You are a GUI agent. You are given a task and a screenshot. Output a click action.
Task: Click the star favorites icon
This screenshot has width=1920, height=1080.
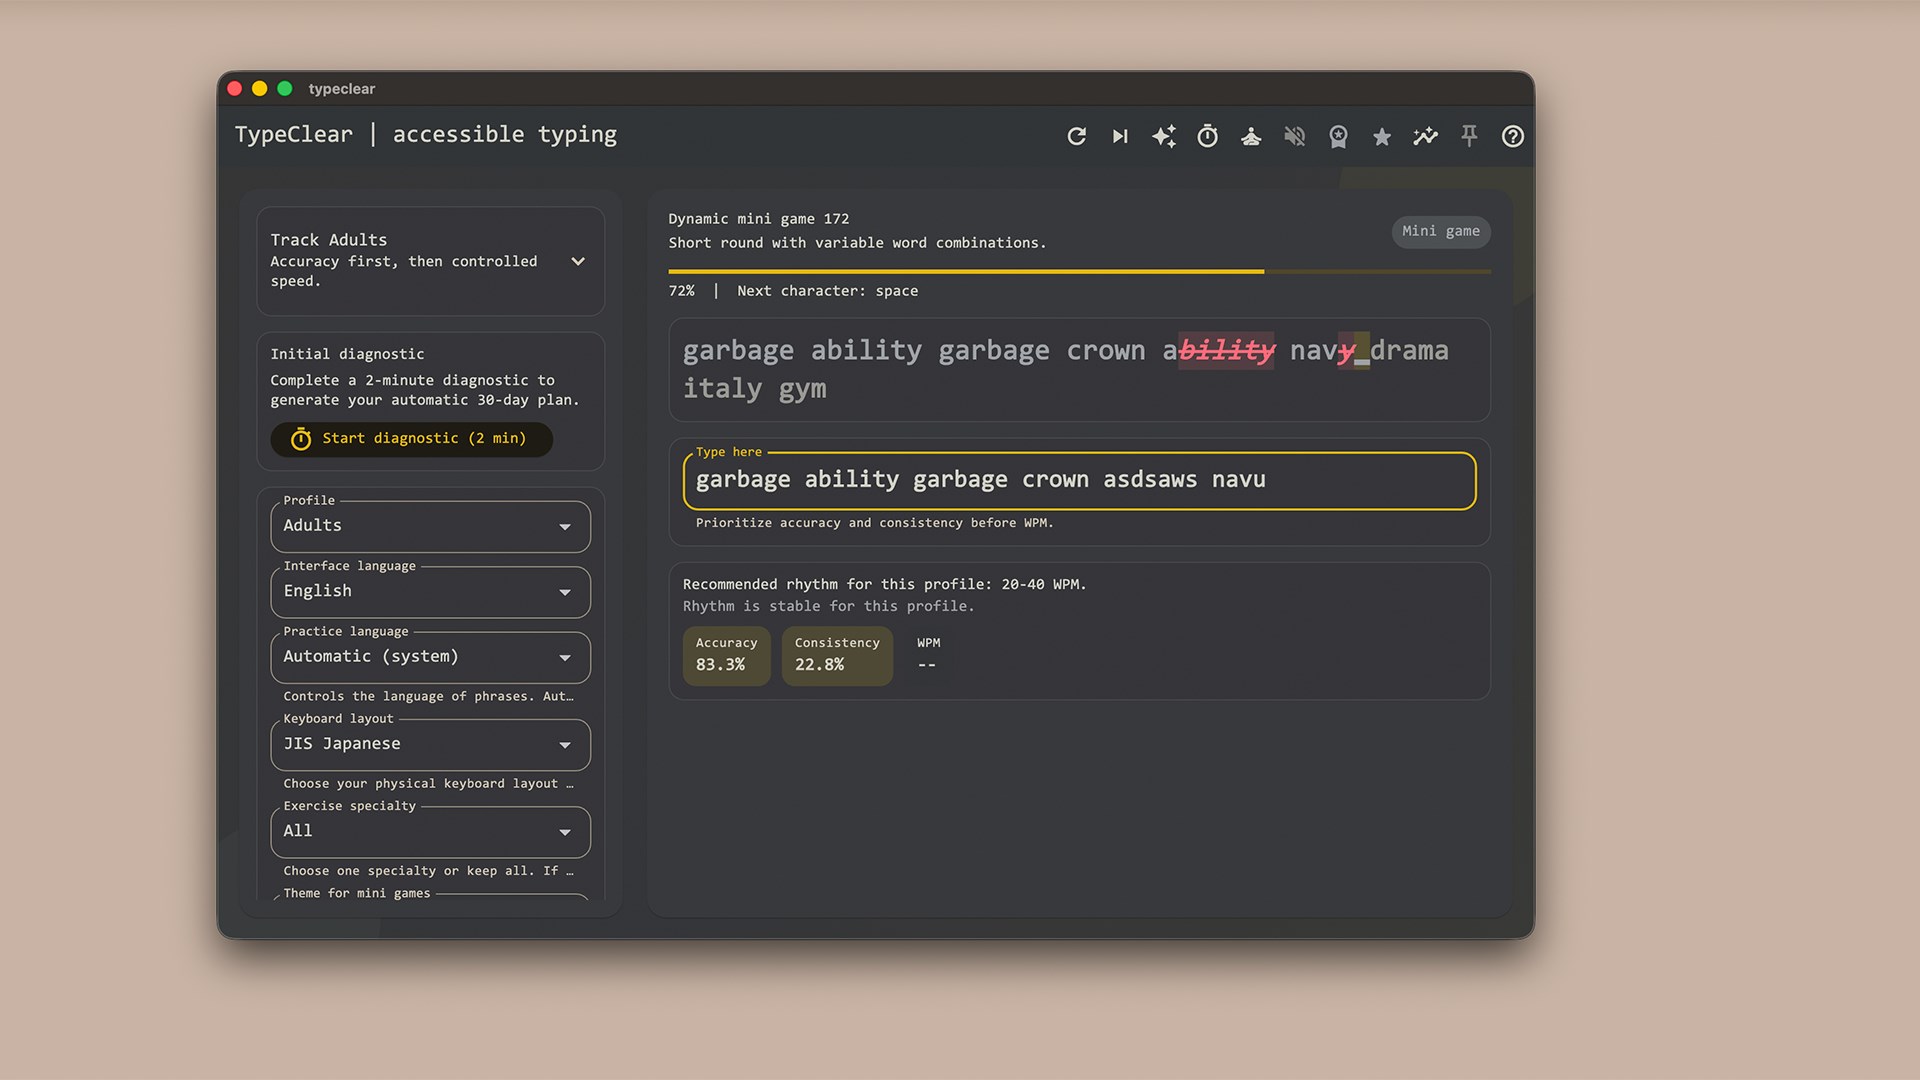pyautogui.click(x=1382, y=136)
